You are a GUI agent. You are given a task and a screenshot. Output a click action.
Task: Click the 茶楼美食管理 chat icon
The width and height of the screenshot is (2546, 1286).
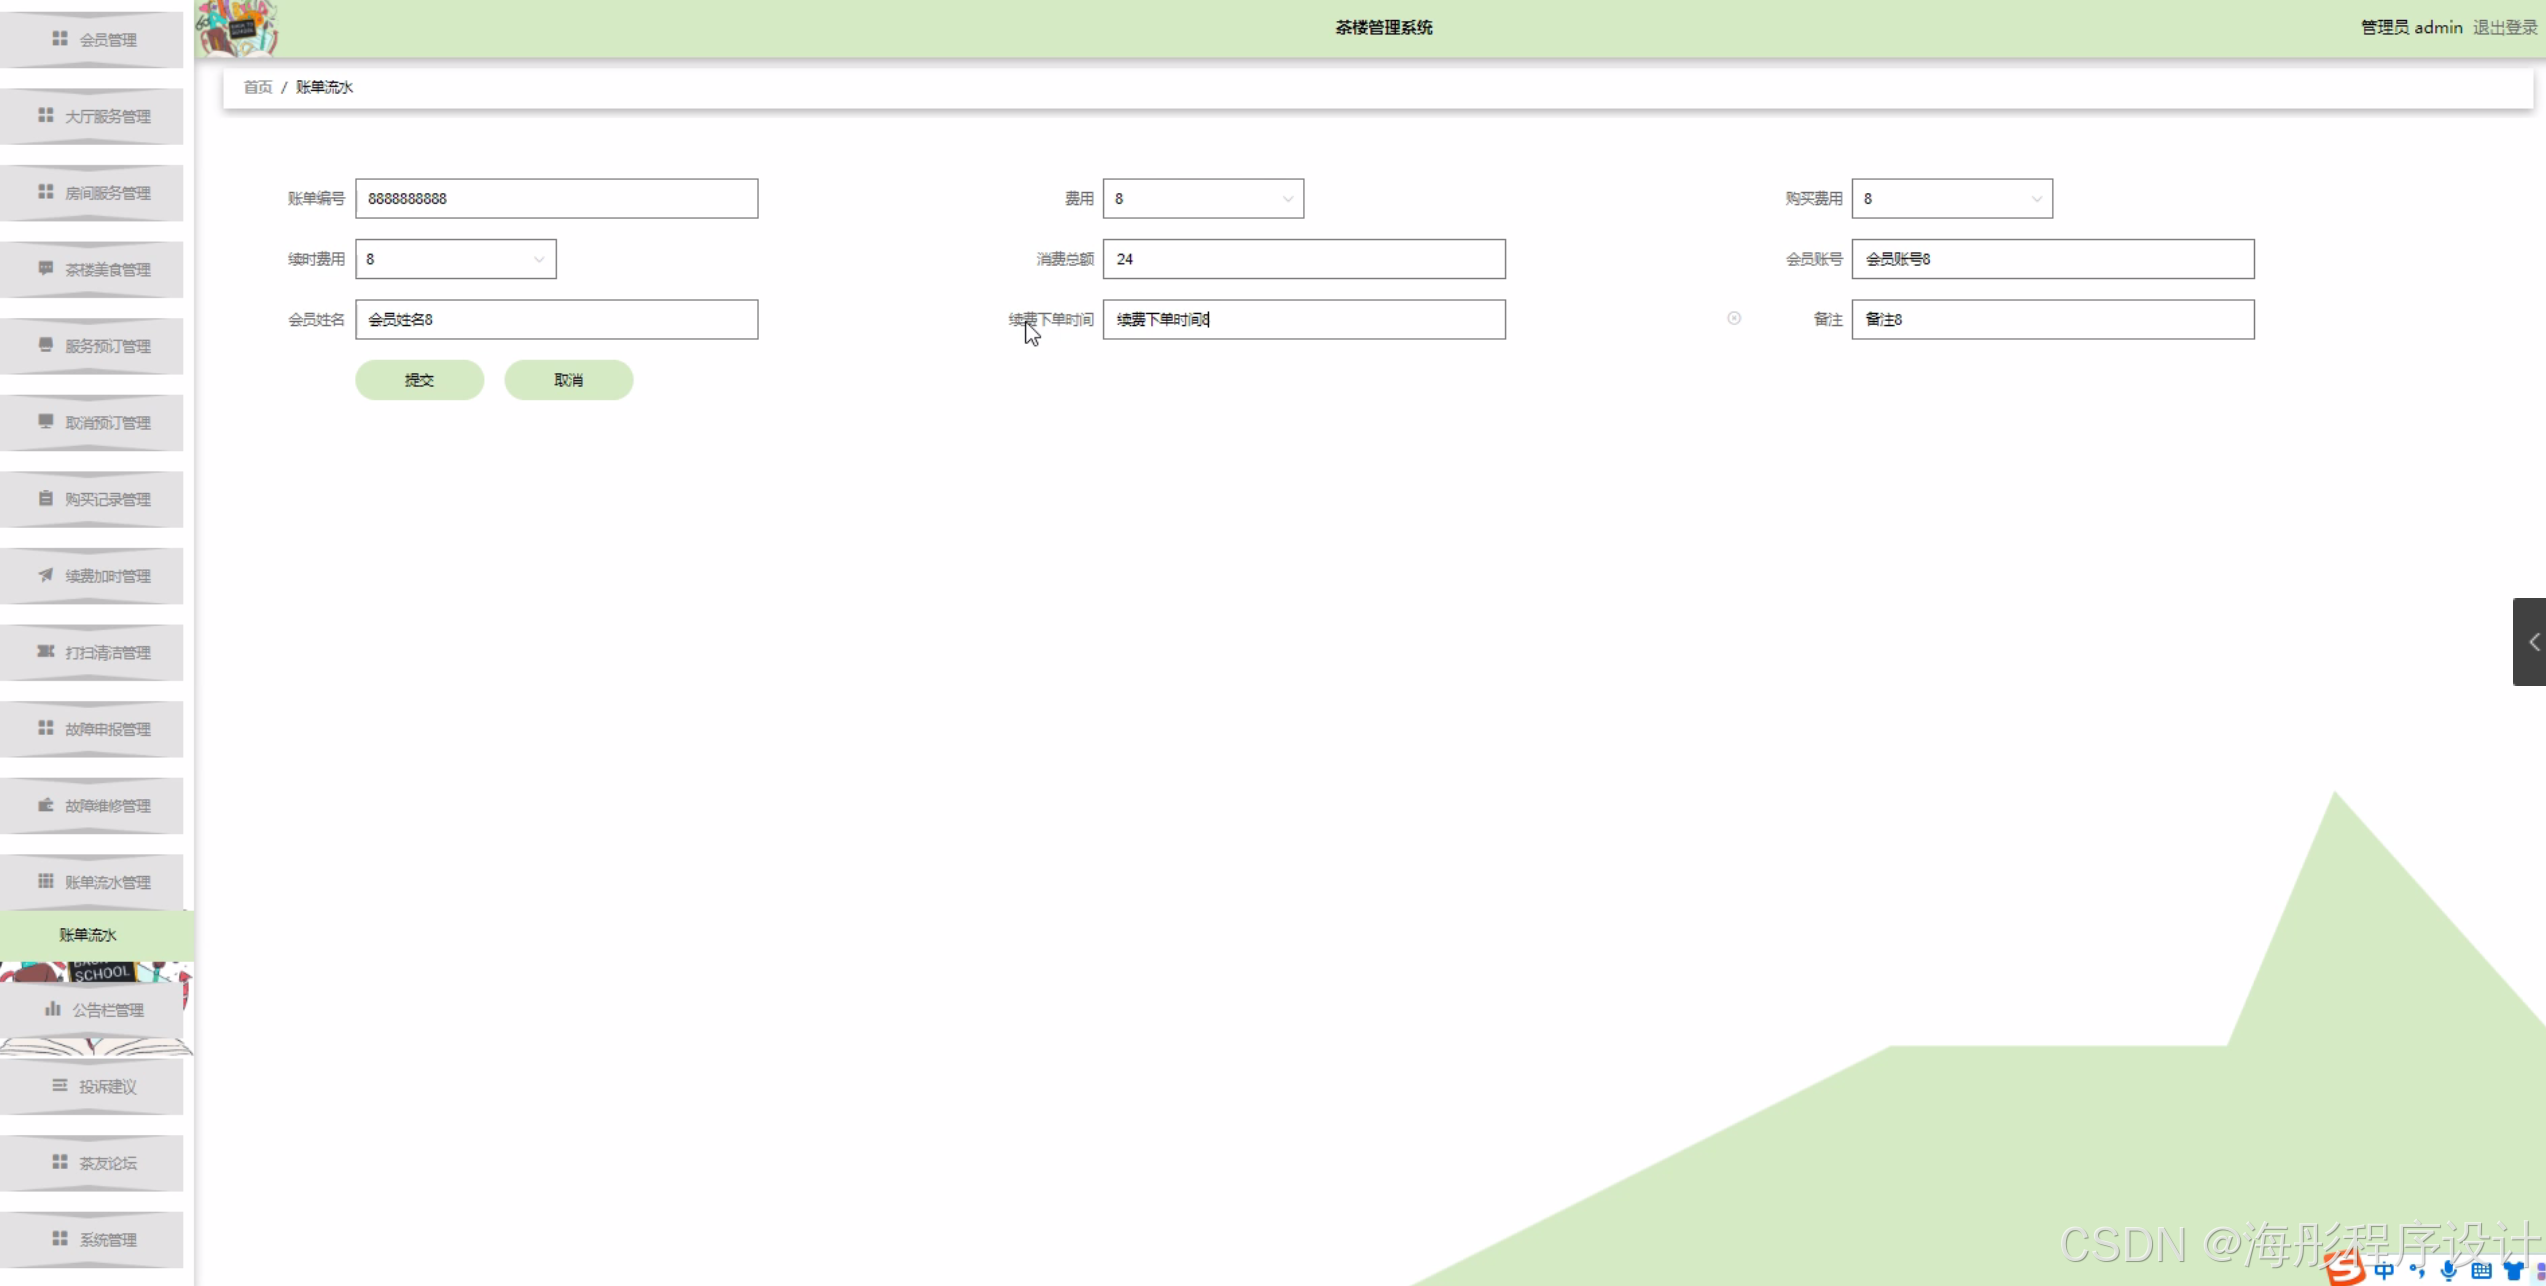pyautogui.click(x=46, y=268)
